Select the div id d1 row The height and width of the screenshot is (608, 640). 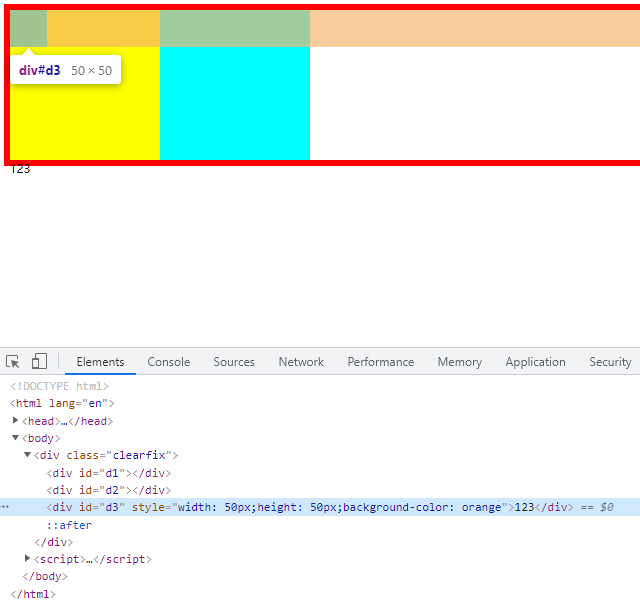pyautogui.click(x=109, y=473)
